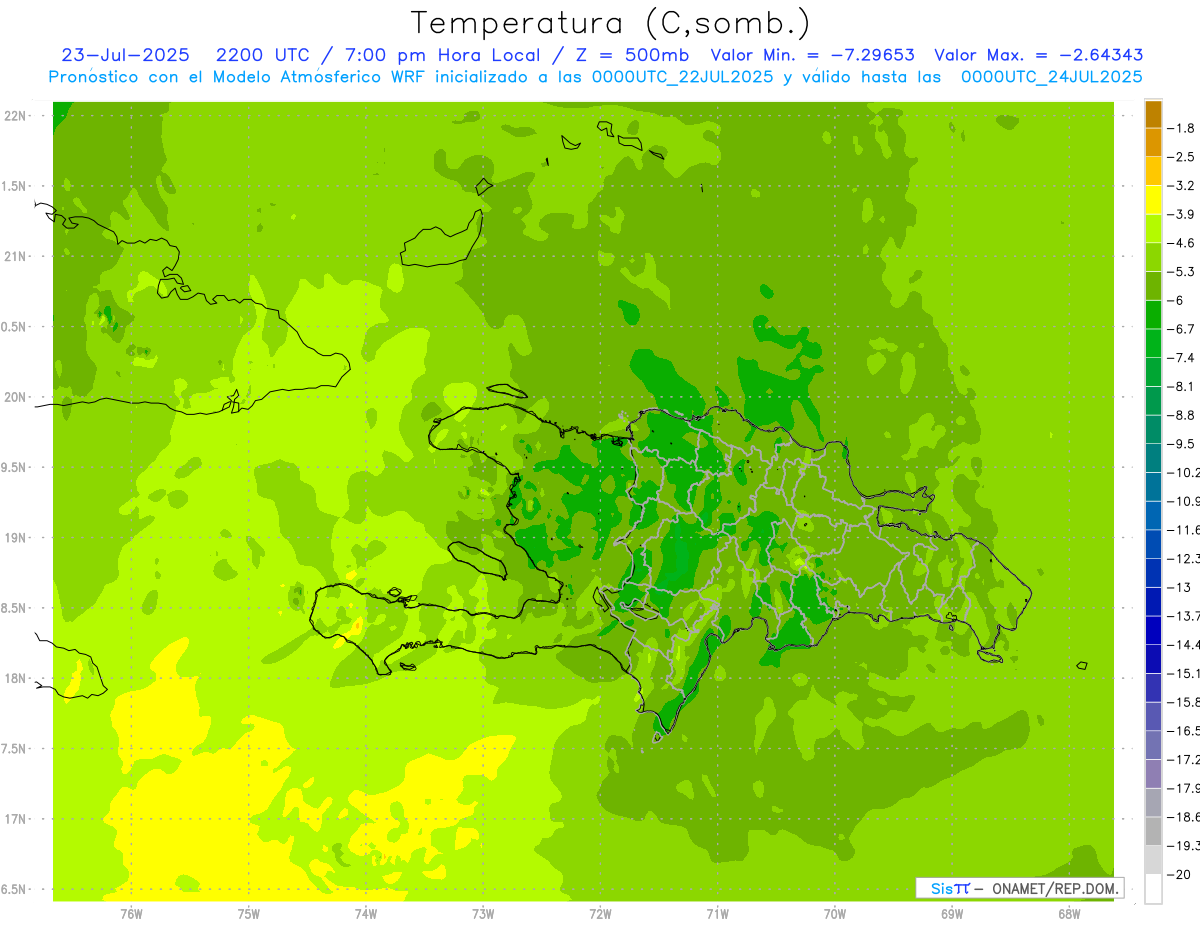Click the '18N' latitude label
This screenshot has width=1200, height=927.
coord(15,679)
